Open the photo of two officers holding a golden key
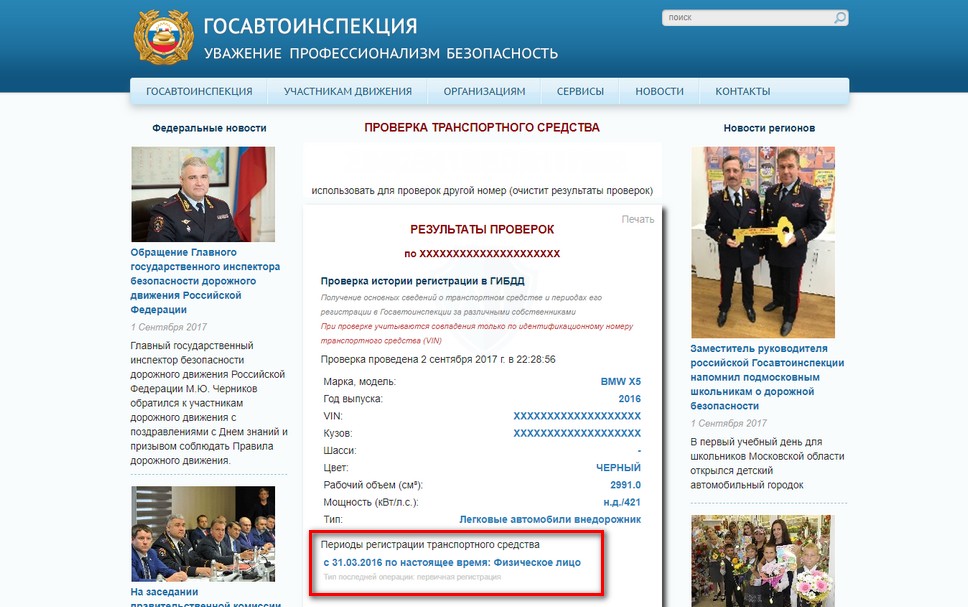968x607 pixels. pos(763,242)
